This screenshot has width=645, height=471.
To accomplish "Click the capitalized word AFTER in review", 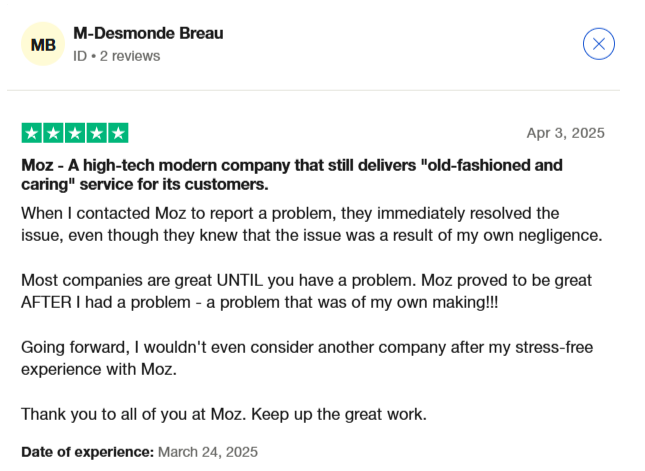I will point(46,302).
